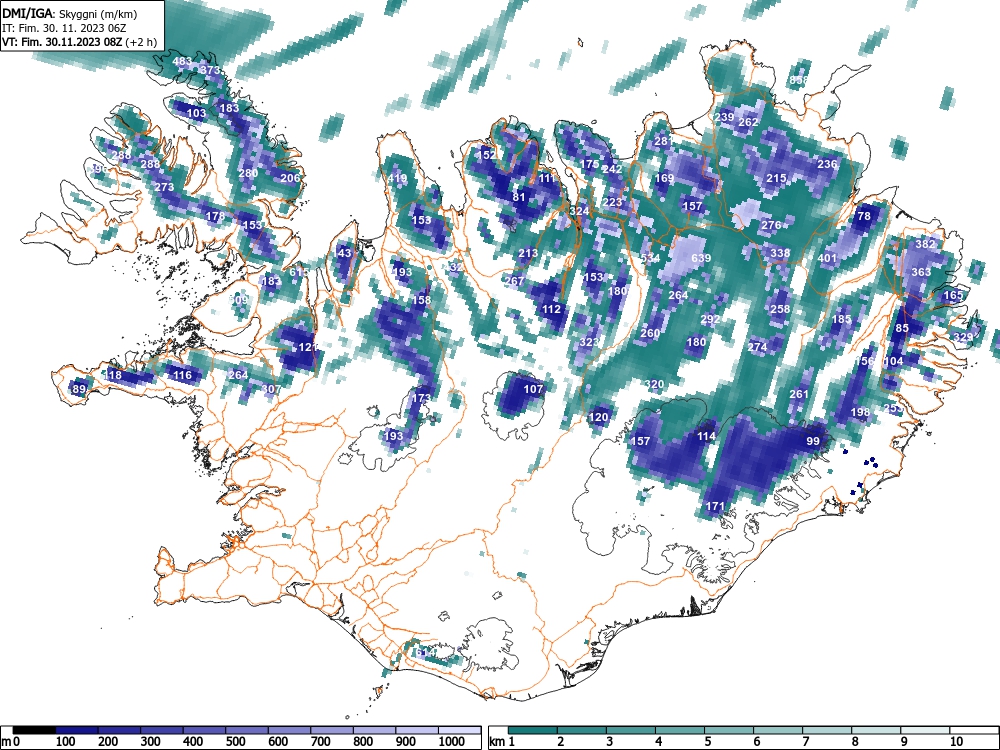The width and height of the screenshot is (1000, 750).
Task: Pick the dark teal legend segment between km 1 and 2
Action: (x=533, y=730)
